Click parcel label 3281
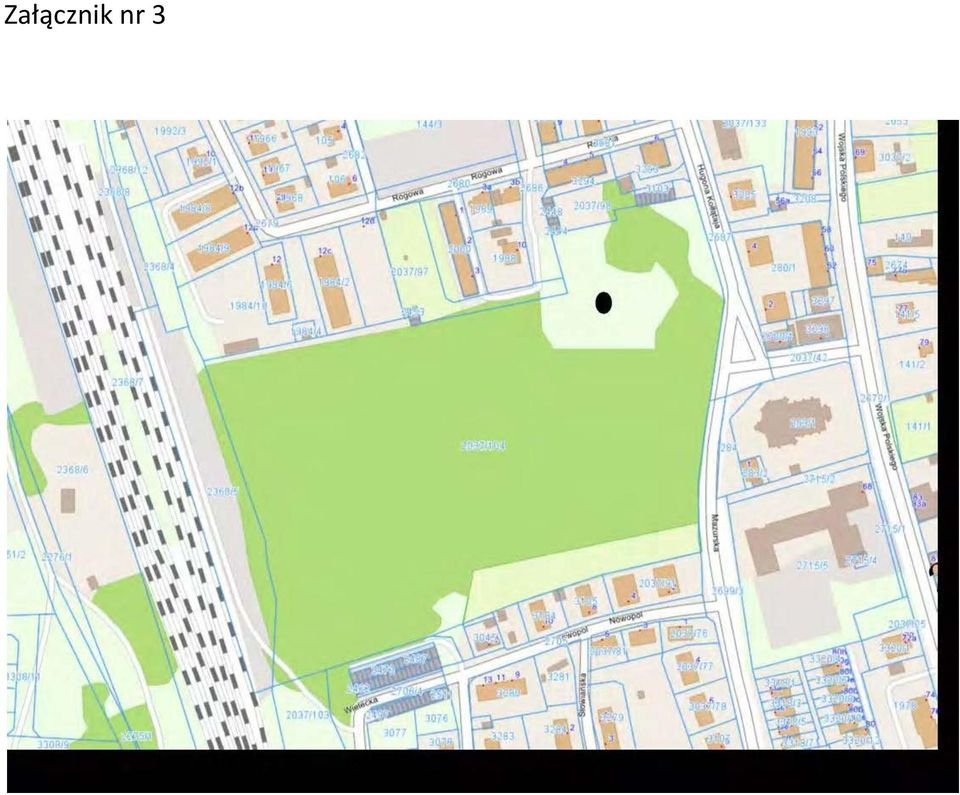This screenshot has height=795, width=960. (558, 677)
